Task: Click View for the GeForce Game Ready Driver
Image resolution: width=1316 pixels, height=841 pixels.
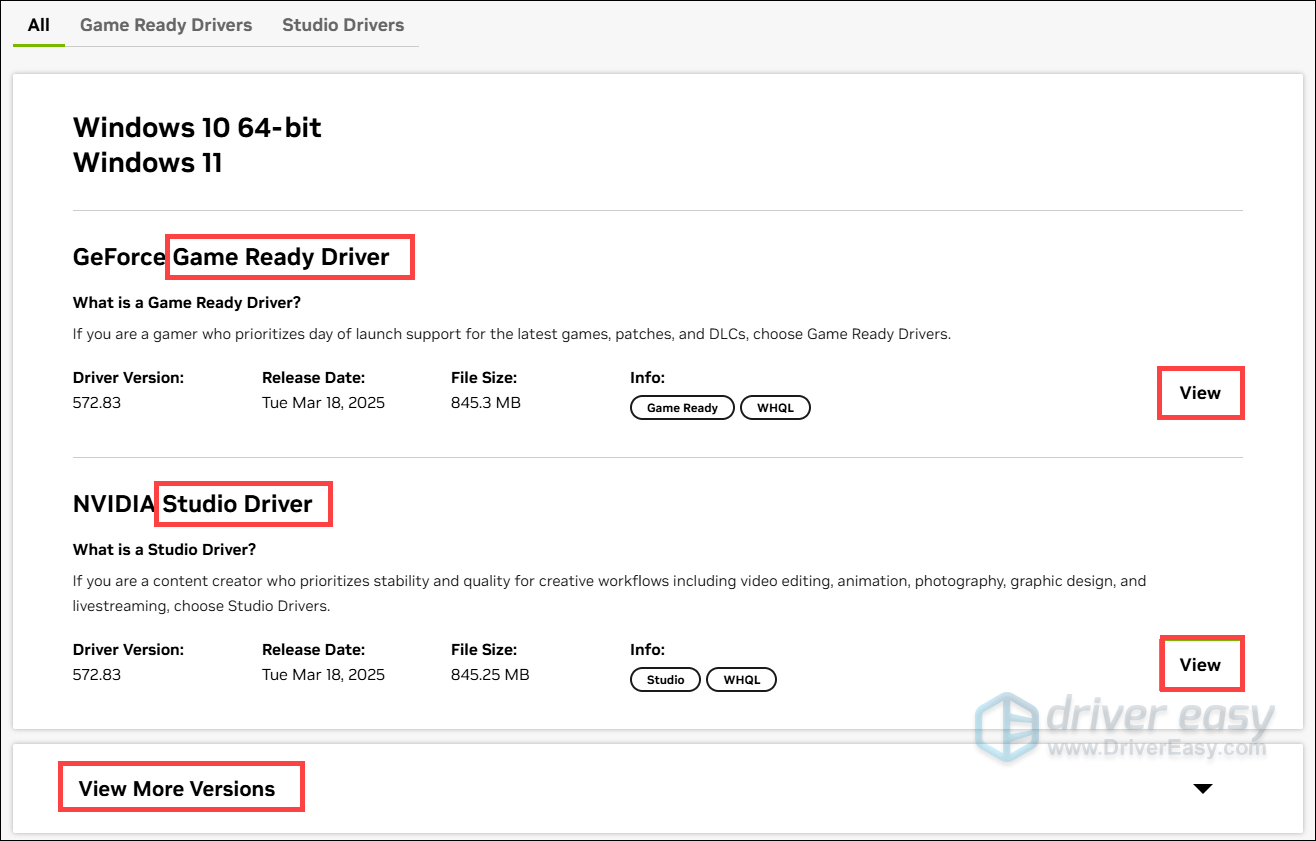Action: coord(1200,392)
